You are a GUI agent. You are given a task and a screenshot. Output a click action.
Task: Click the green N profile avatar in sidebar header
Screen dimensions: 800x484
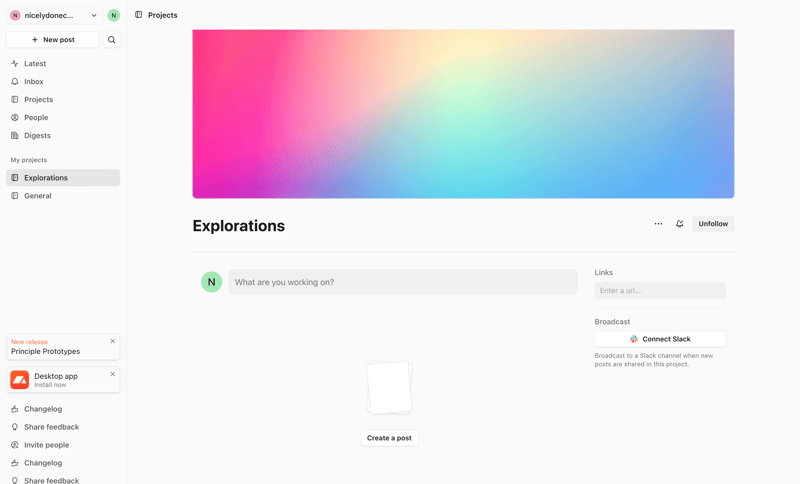point(114,15)
